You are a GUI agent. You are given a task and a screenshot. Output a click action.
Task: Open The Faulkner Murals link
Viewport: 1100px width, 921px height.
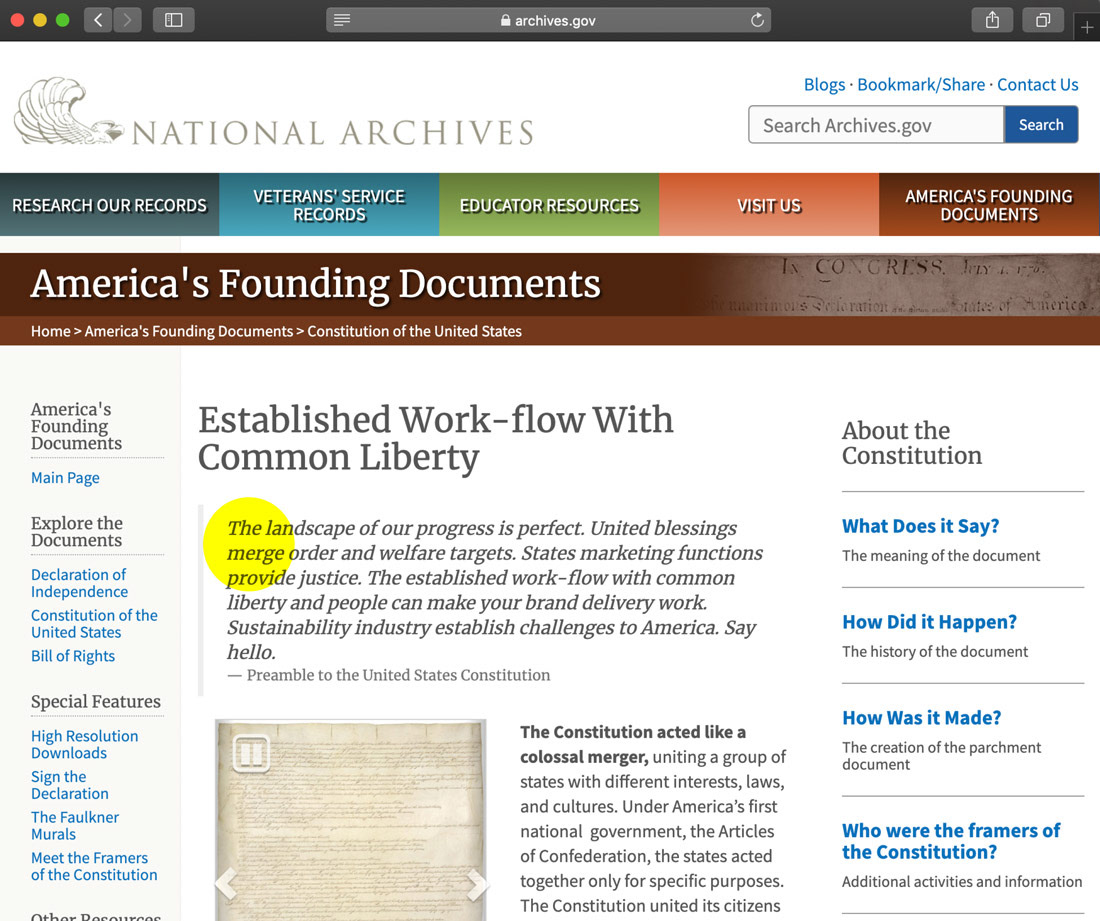(x=75, y=826)
